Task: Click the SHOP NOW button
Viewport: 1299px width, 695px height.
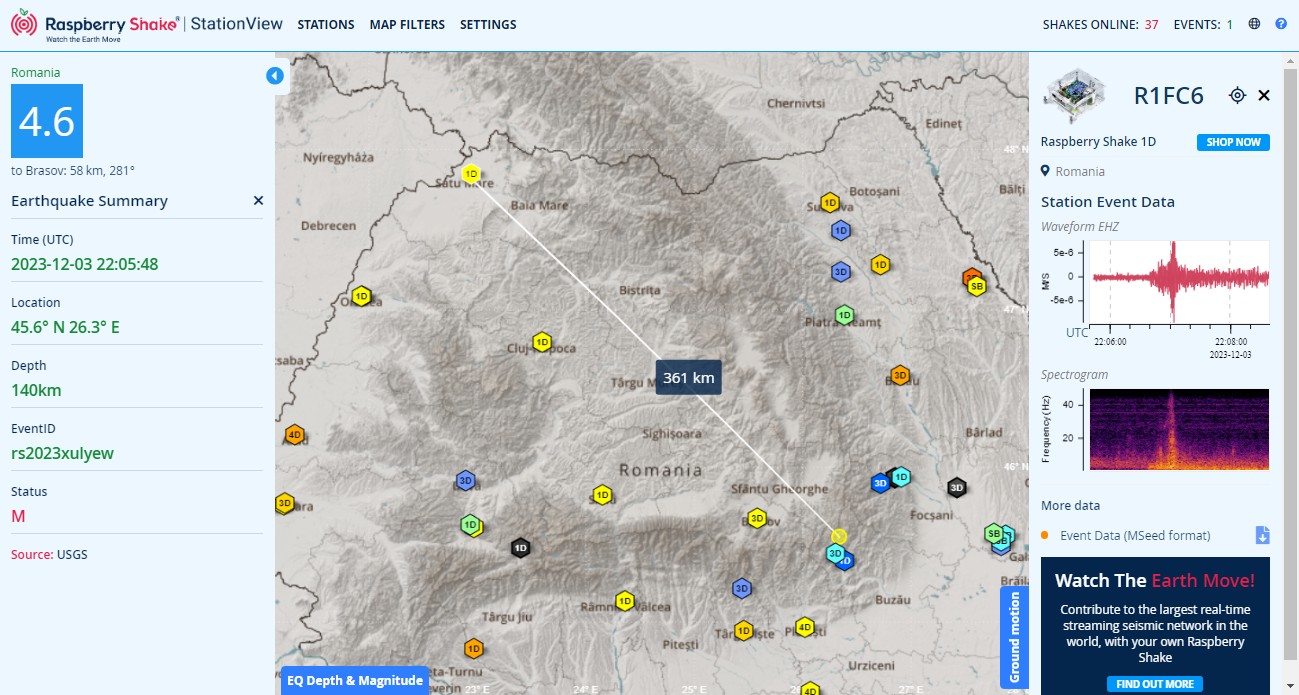Action: coord(1233,142)
